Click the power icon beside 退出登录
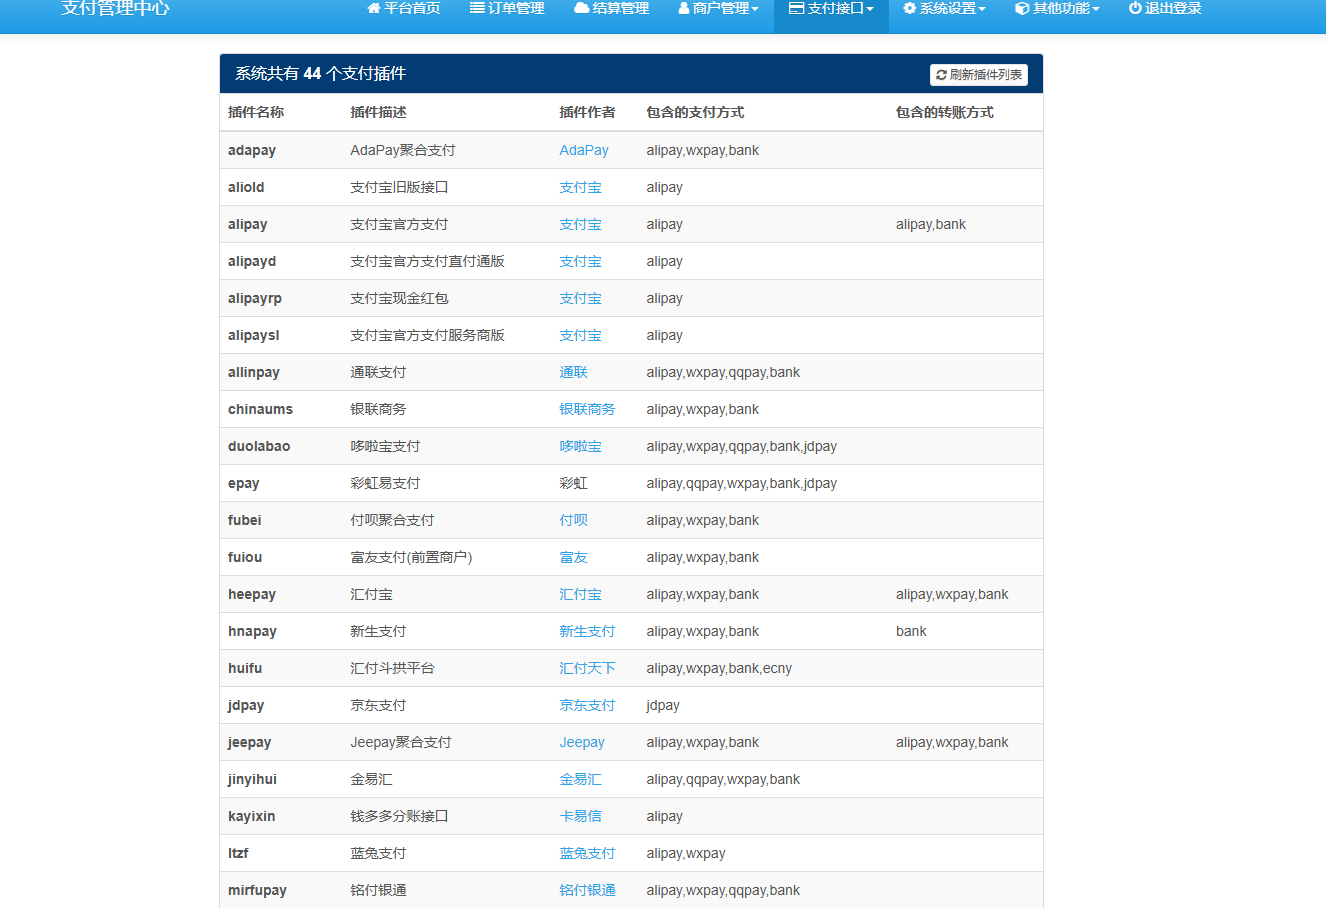The height and width of the screenshot is (908, 1326). [1135, 8]
